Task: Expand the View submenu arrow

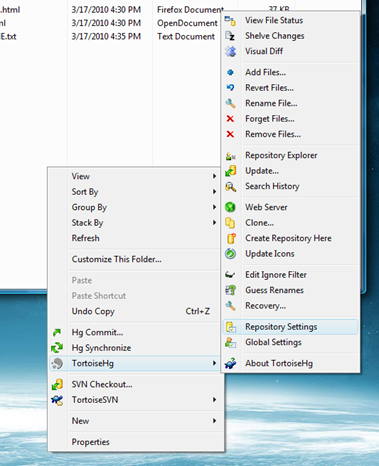Action: pyautogui.click(x=215, y=176)
